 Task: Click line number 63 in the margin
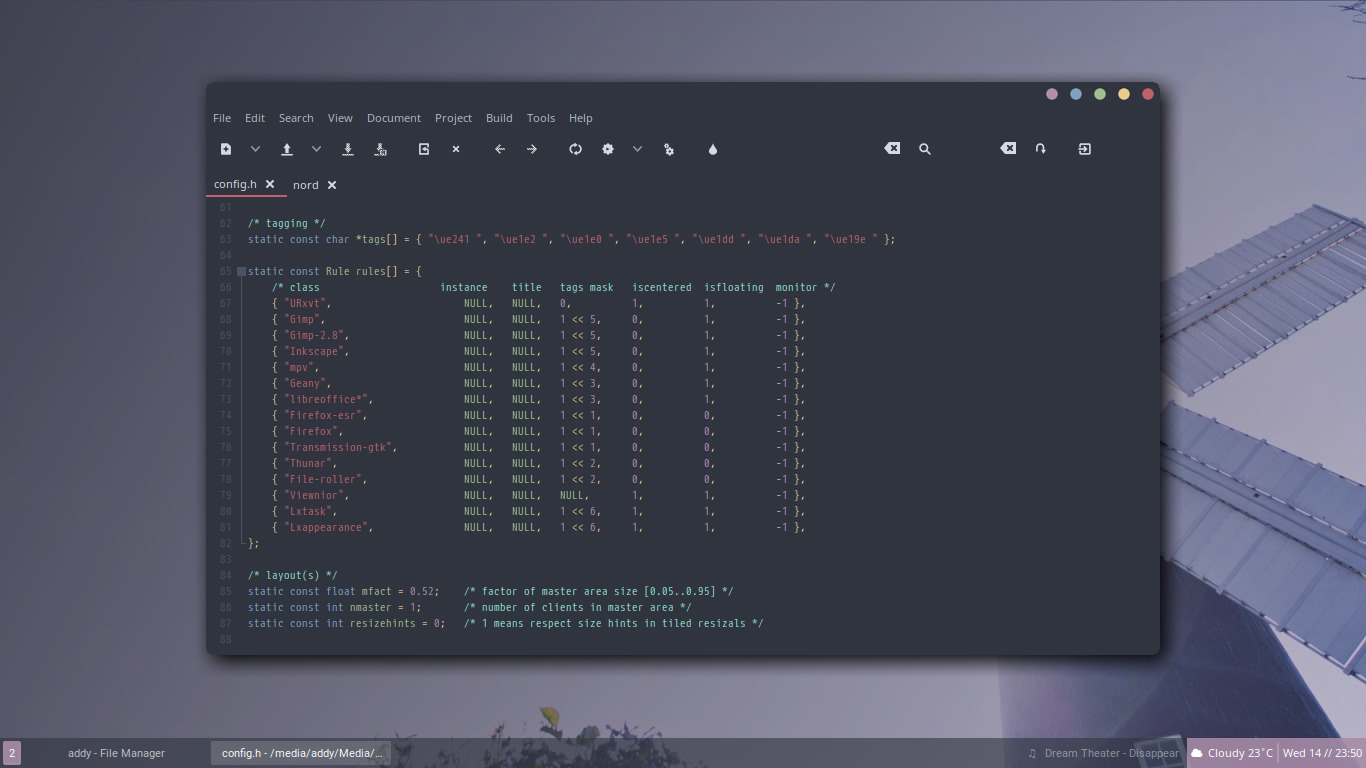[225, 239]
